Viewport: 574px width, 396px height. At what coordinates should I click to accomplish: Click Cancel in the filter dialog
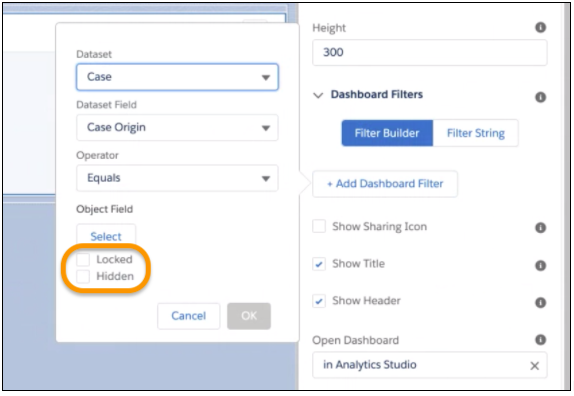(189, 316)
